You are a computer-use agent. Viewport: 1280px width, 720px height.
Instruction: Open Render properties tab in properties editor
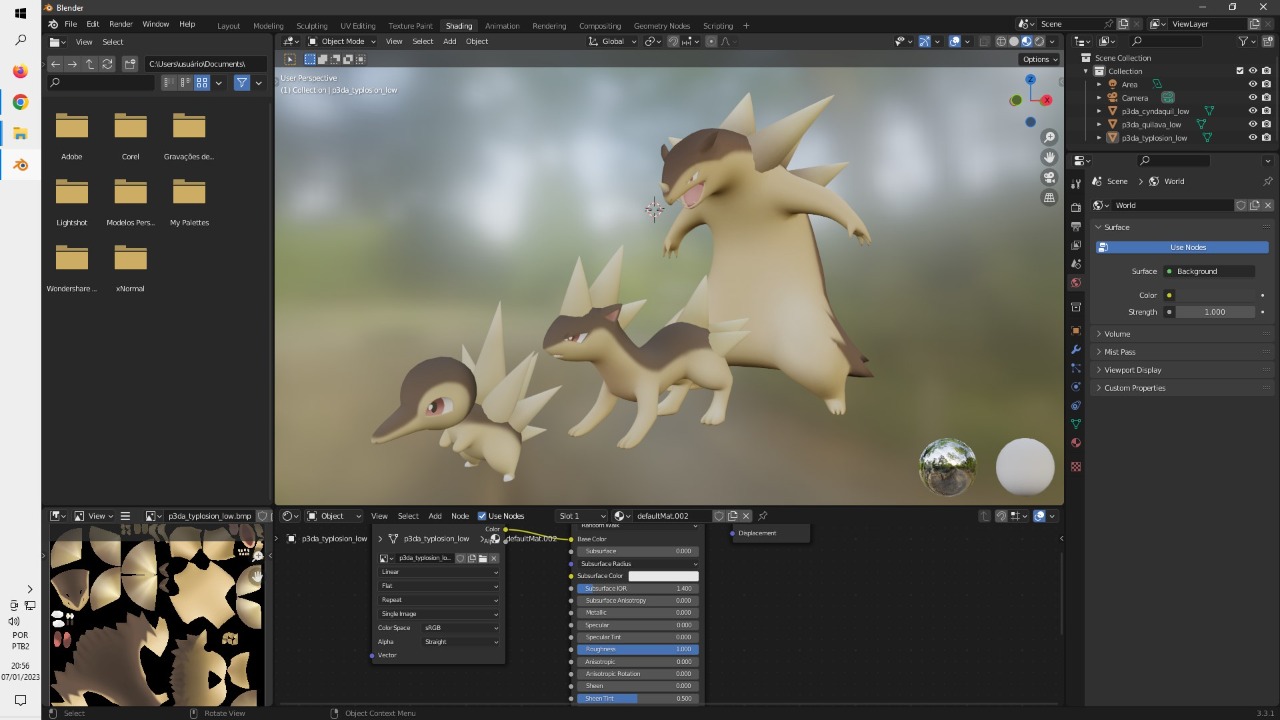tap(1076, 207)
